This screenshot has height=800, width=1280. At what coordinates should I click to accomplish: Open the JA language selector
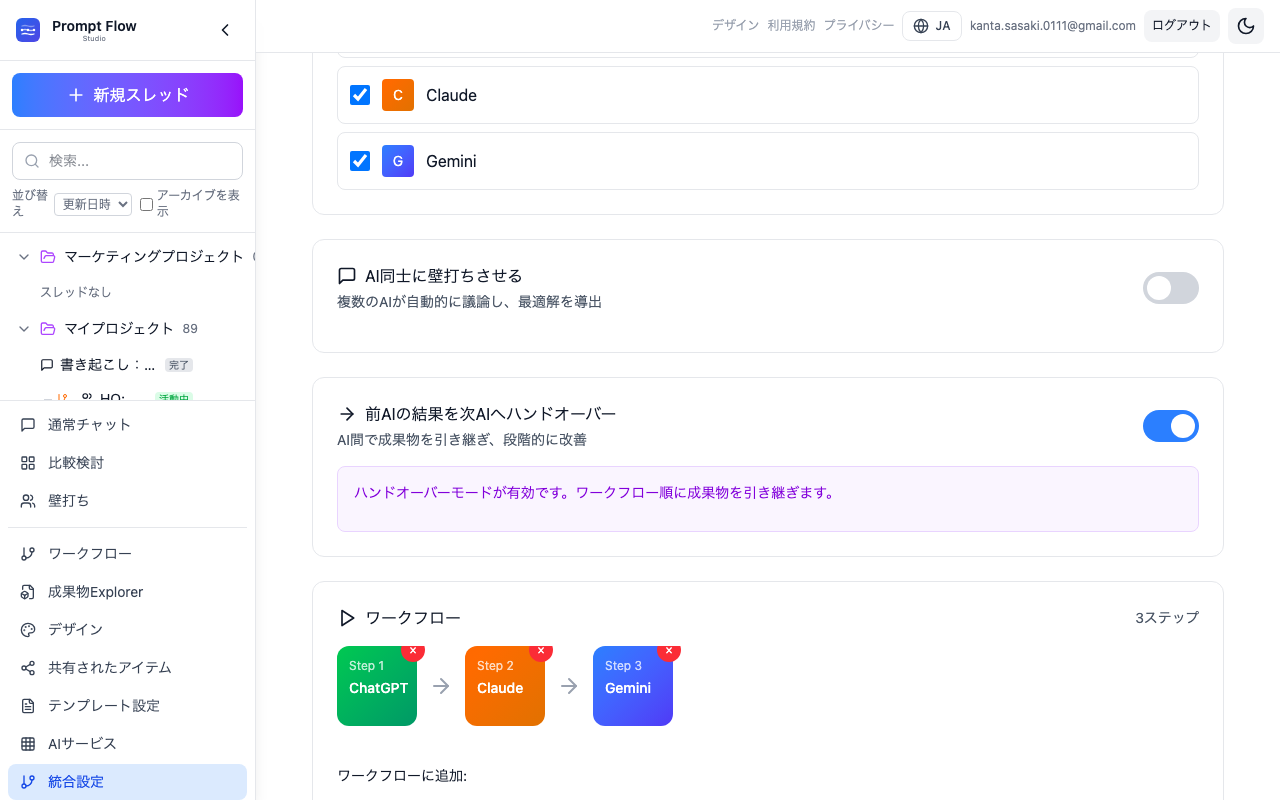(x=932, y=26)
